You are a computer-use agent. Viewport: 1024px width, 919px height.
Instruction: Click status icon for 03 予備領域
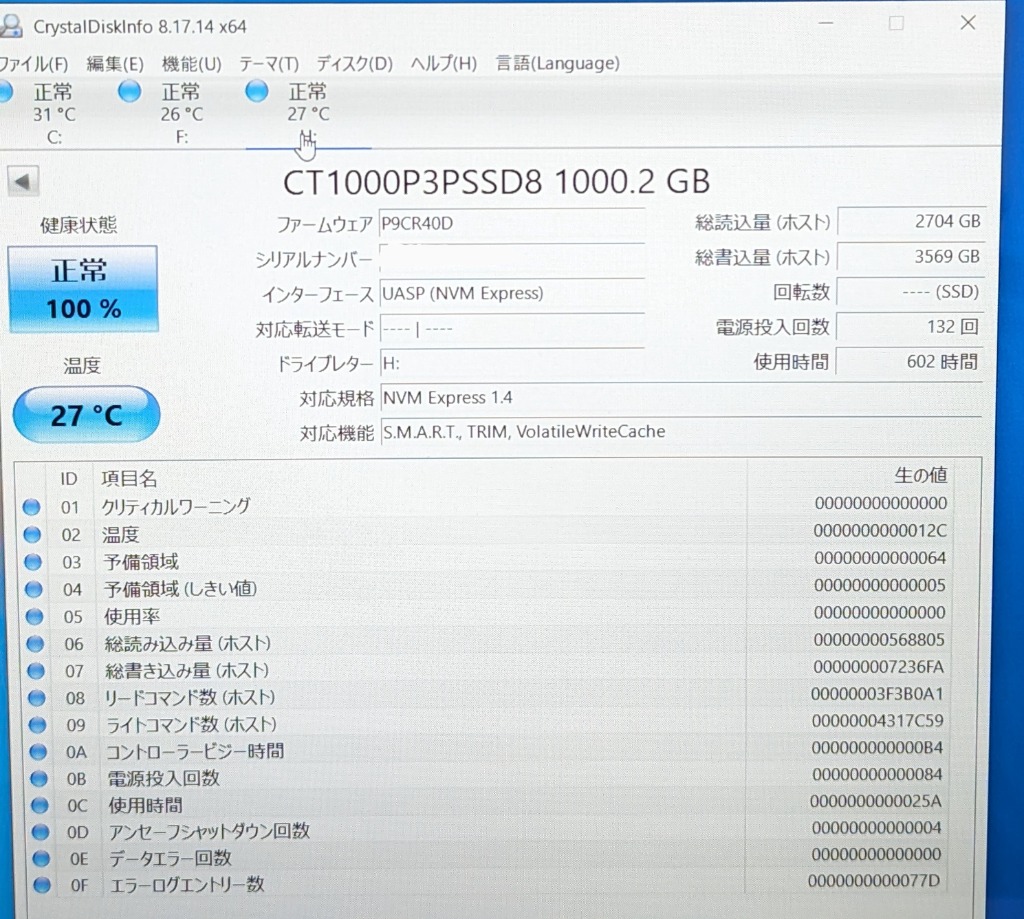click(33, 562)
